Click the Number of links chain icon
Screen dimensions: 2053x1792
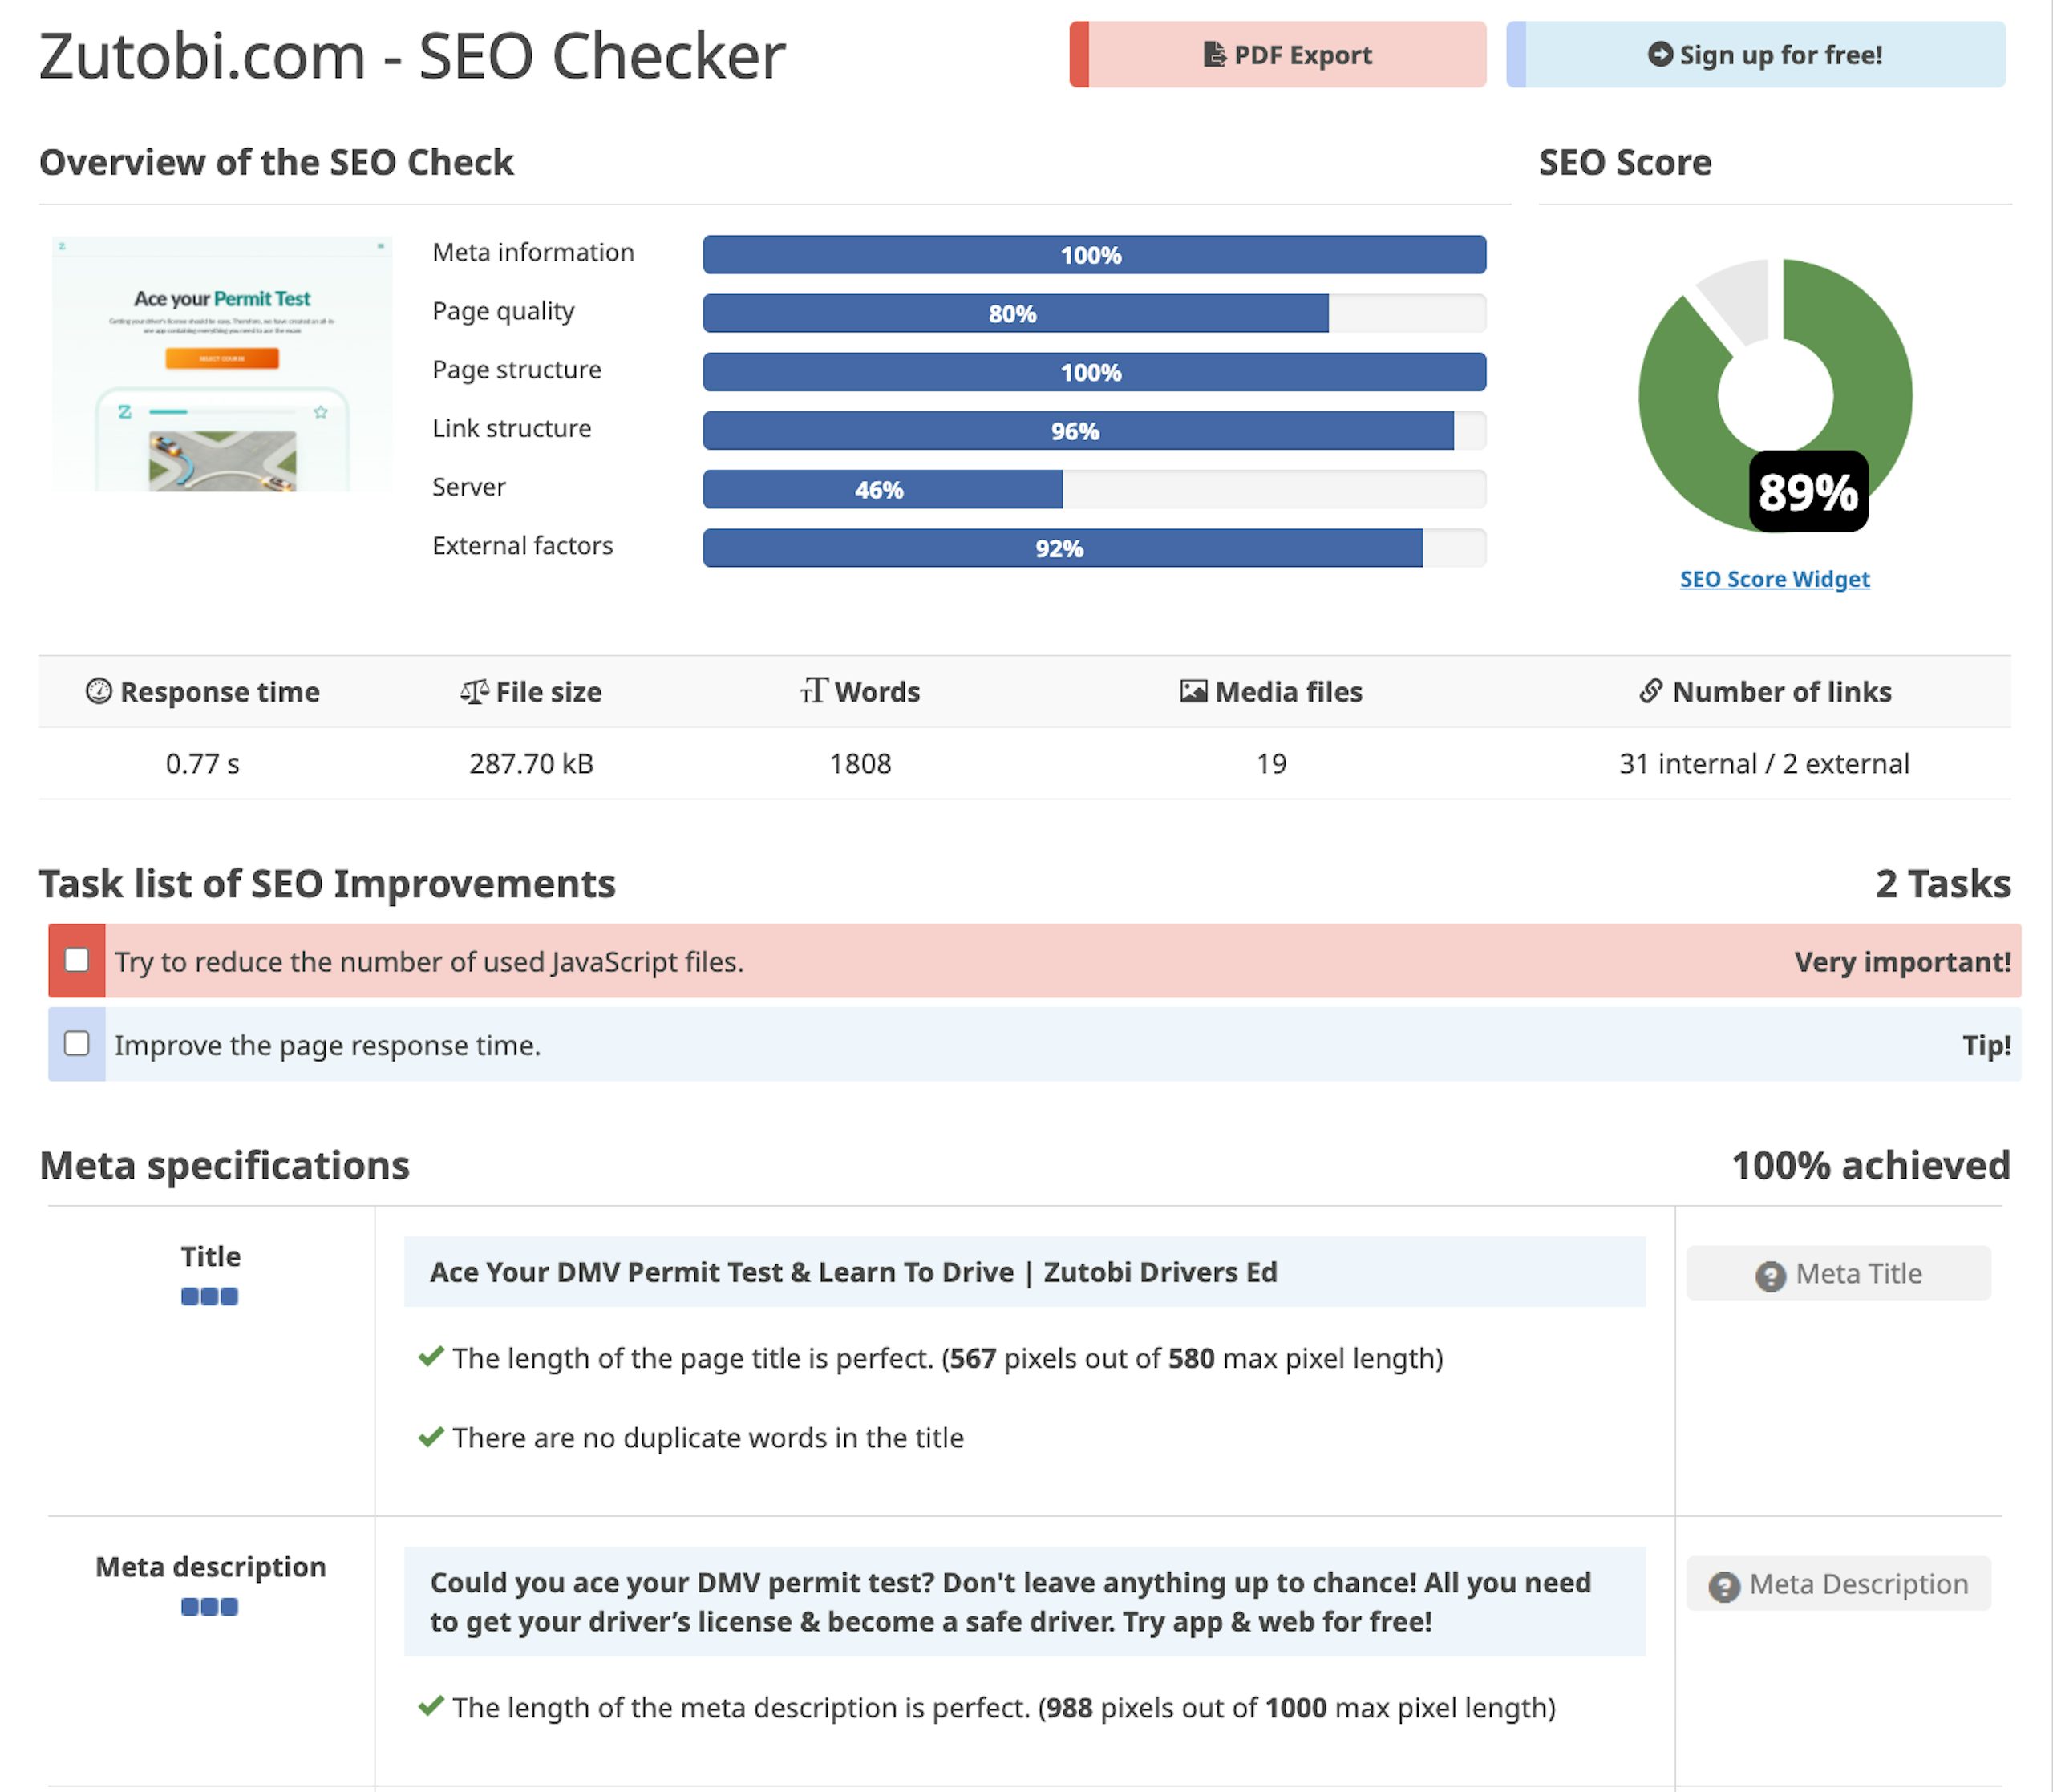click(1651, 691)
